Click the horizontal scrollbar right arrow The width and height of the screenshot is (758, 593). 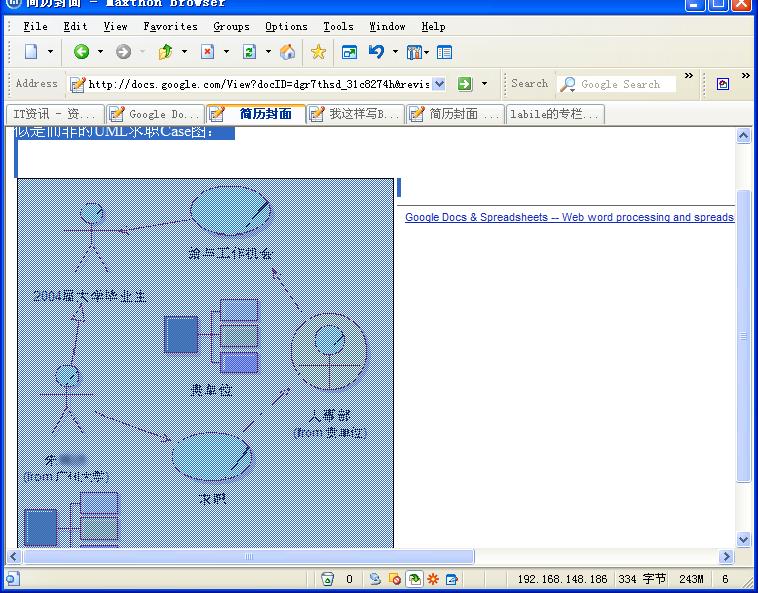726,556
